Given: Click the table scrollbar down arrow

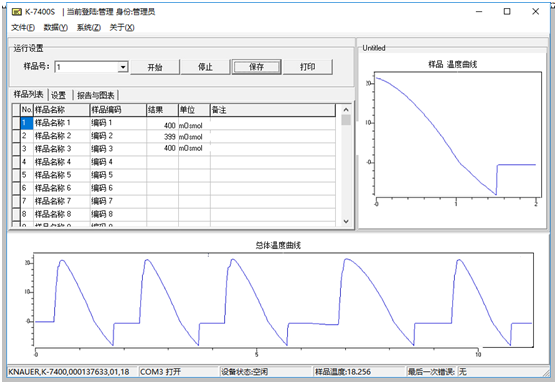Looking at the screenshot, I should coord(346,221).
